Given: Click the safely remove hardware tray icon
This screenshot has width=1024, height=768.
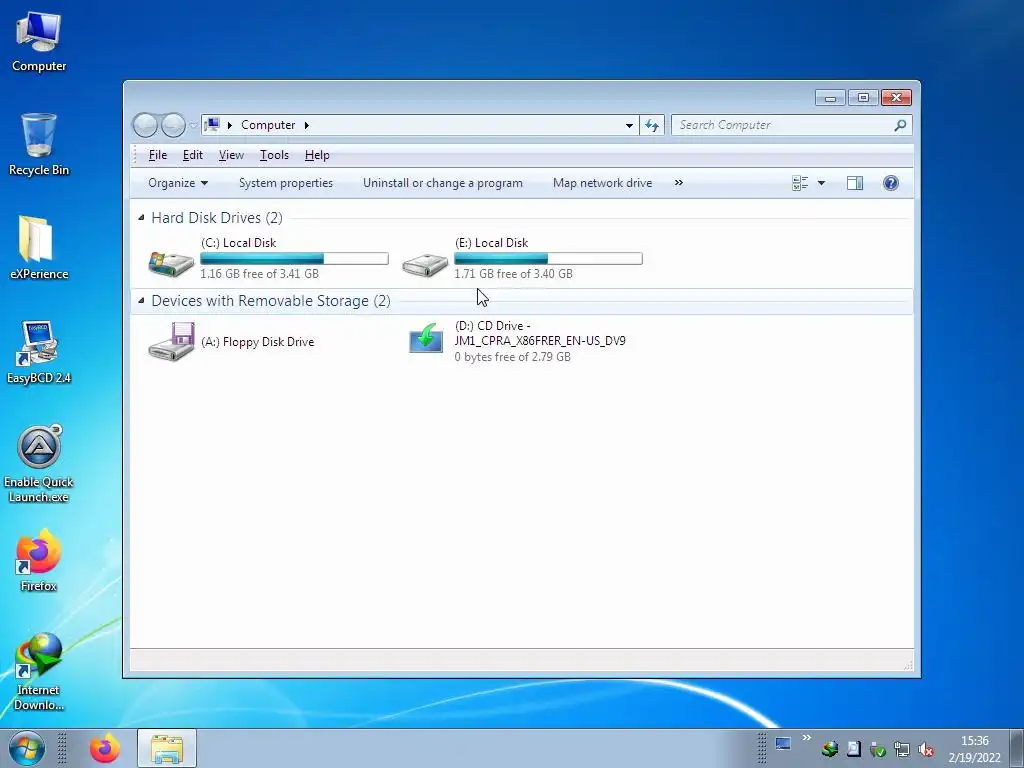Looking at the screenshot, I should (x=878, y=749).
